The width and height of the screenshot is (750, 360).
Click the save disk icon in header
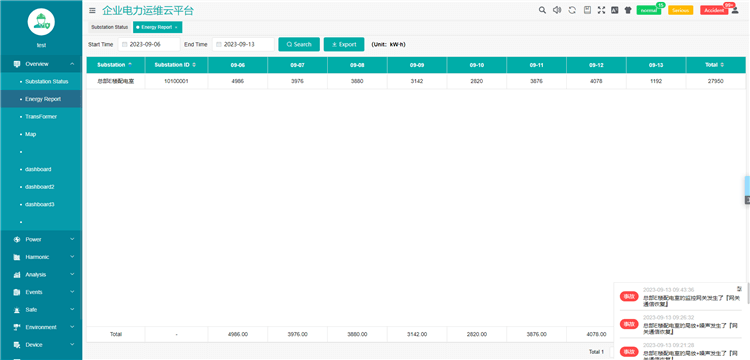(587, 10)
